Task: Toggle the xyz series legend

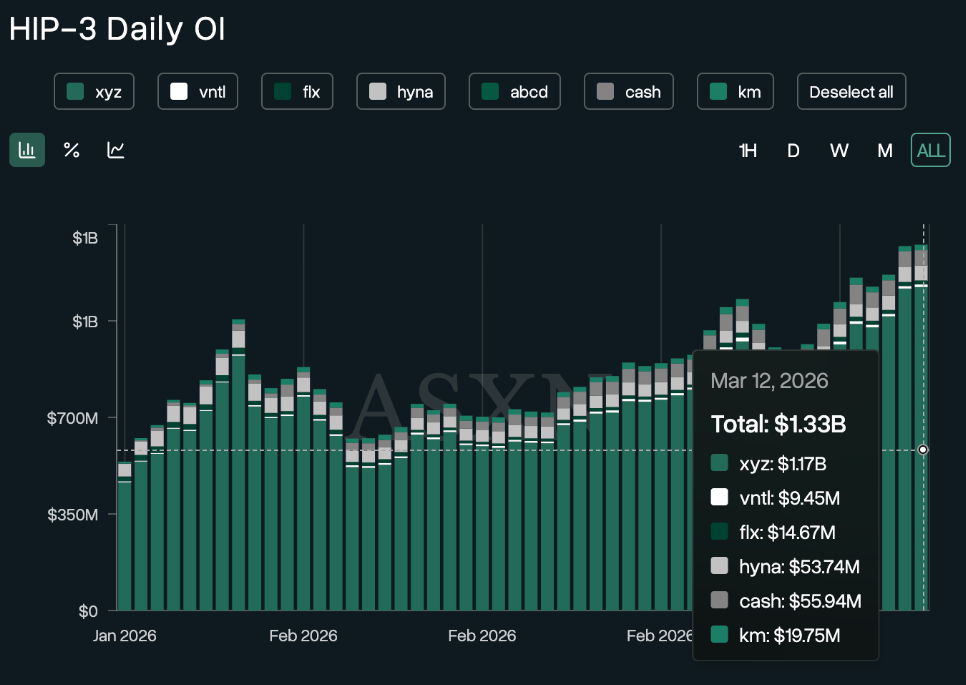Action: (x=93, y=92)
